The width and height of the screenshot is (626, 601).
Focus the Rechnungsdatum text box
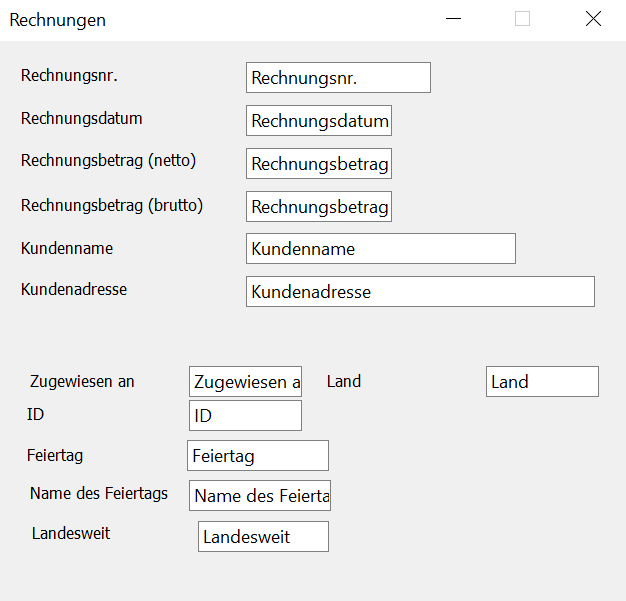pos(319,121)
